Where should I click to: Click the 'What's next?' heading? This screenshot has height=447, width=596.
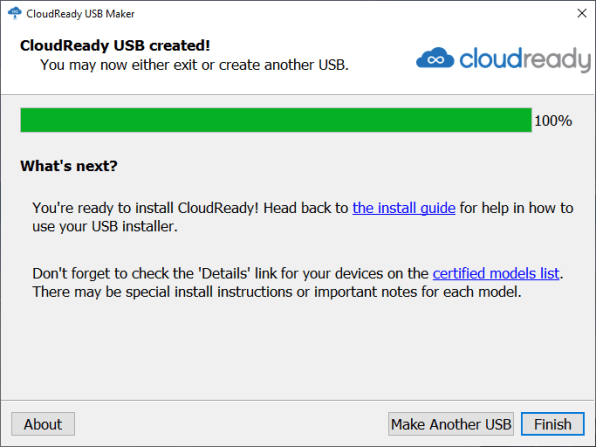click(69, 166)
